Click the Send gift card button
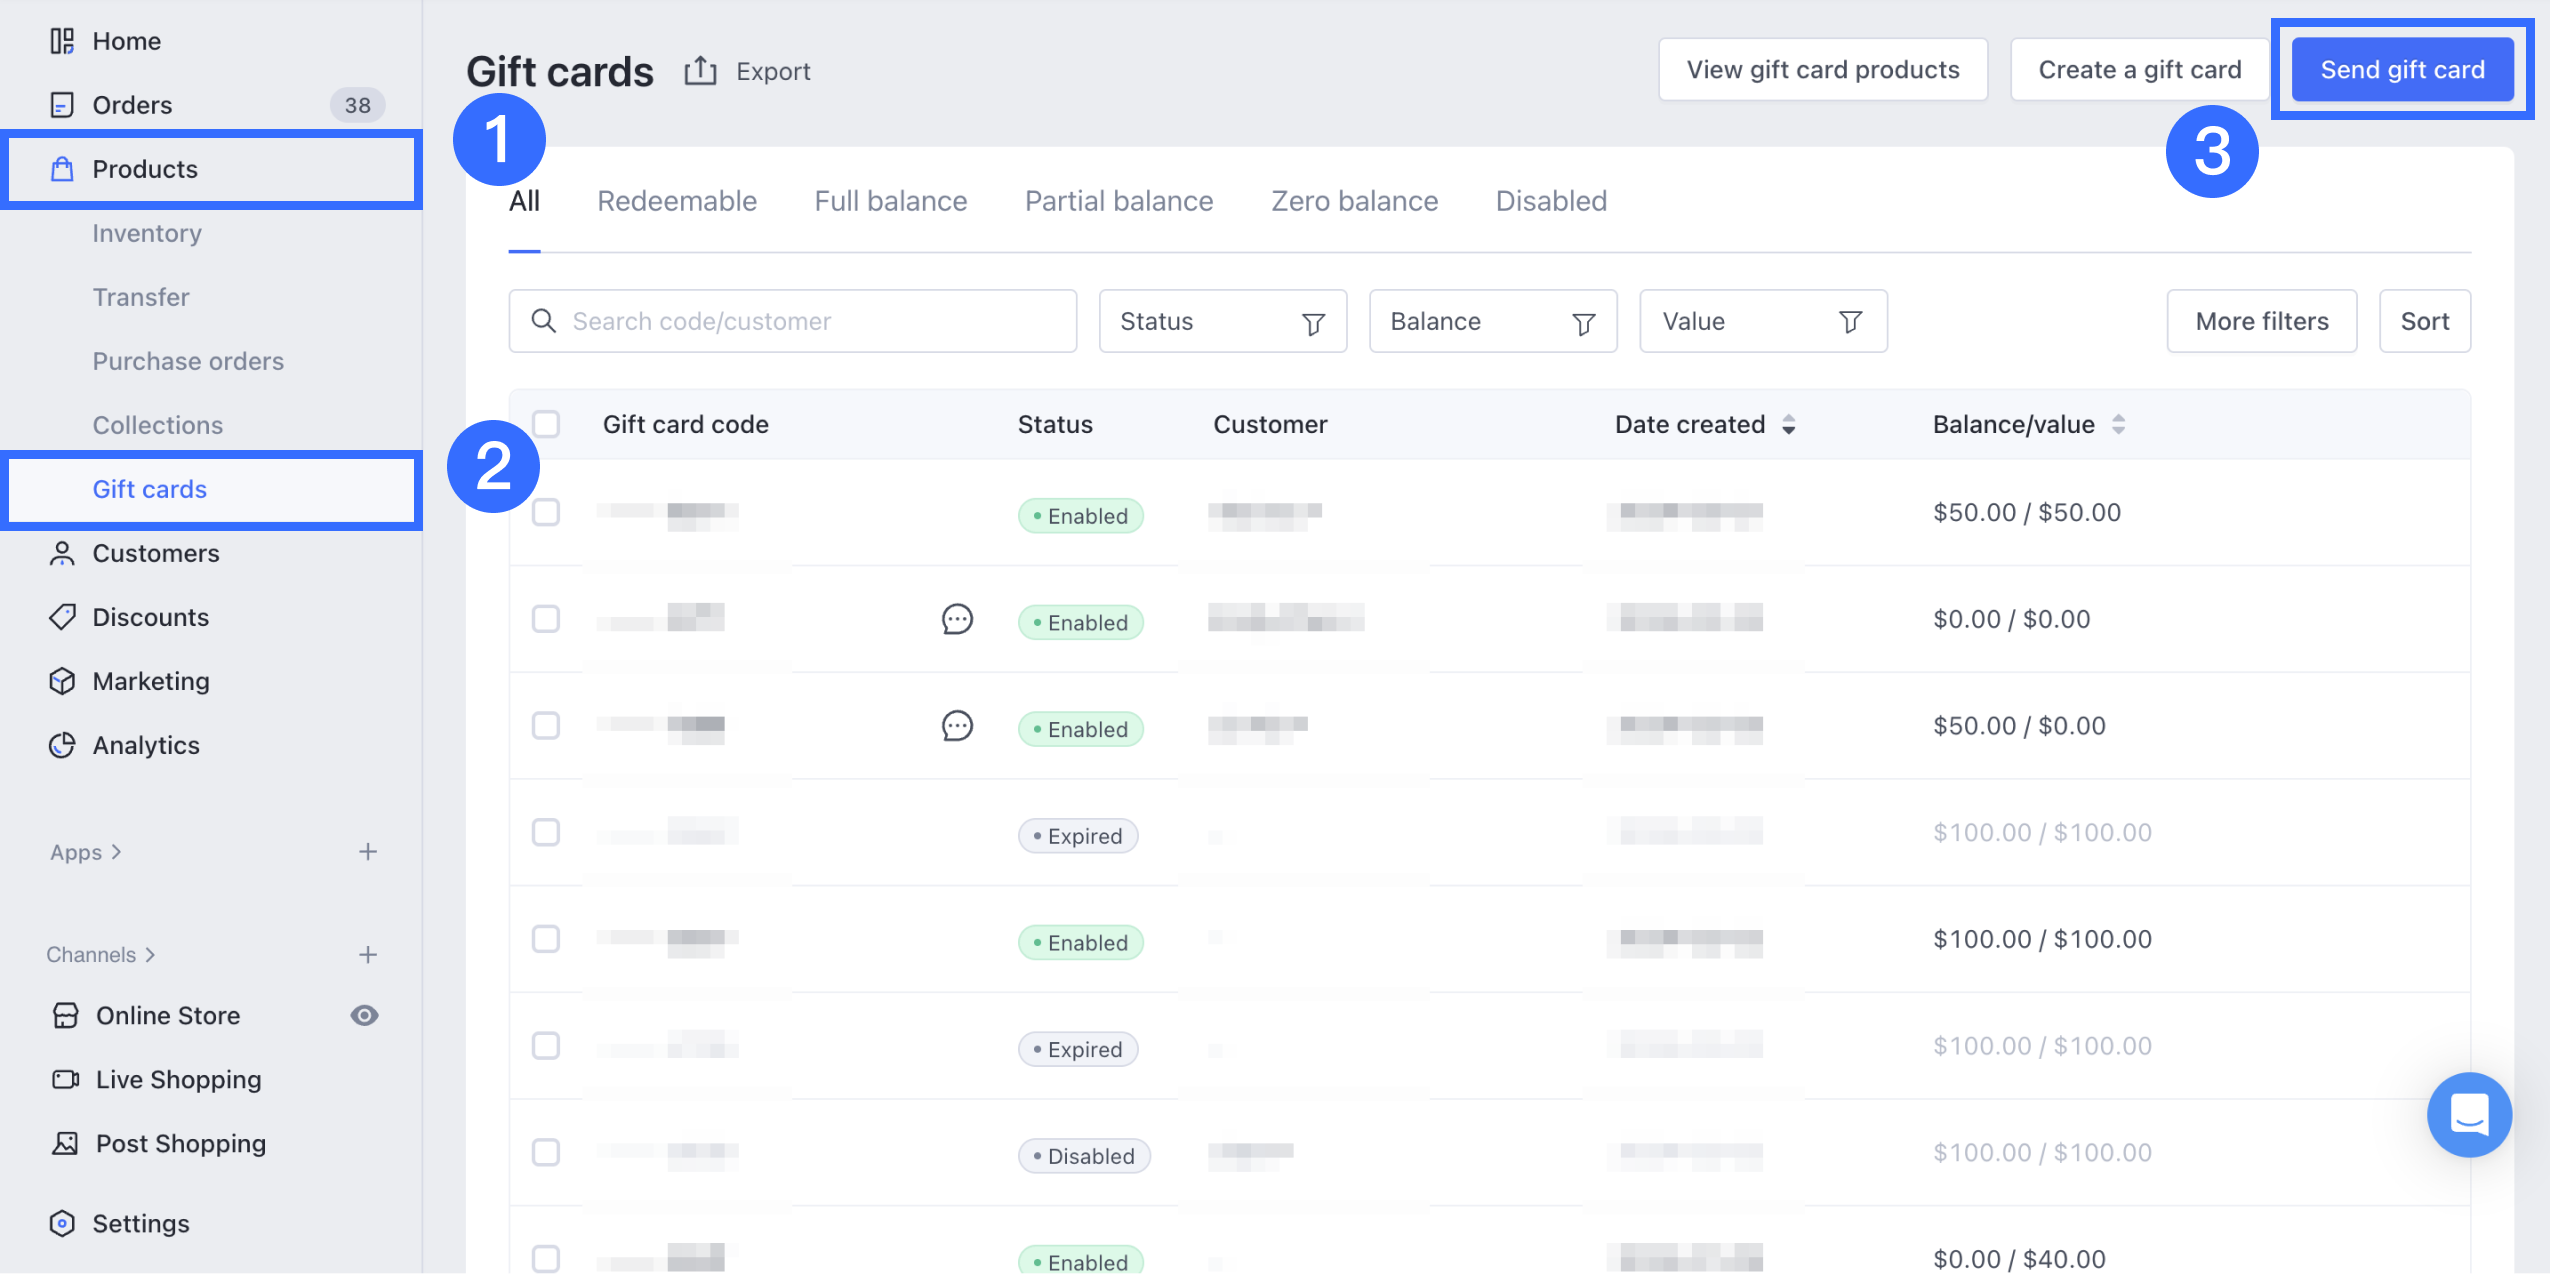The height and width of the screenshot is (1274, 2550). tap(2402, 70)
